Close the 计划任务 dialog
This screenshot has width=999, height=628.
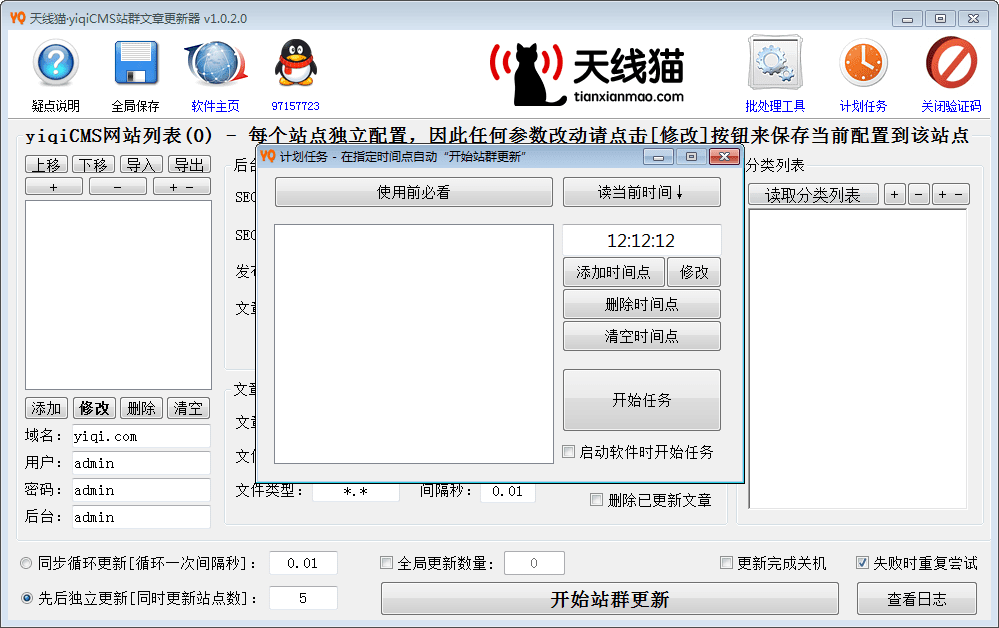[724, 156]
